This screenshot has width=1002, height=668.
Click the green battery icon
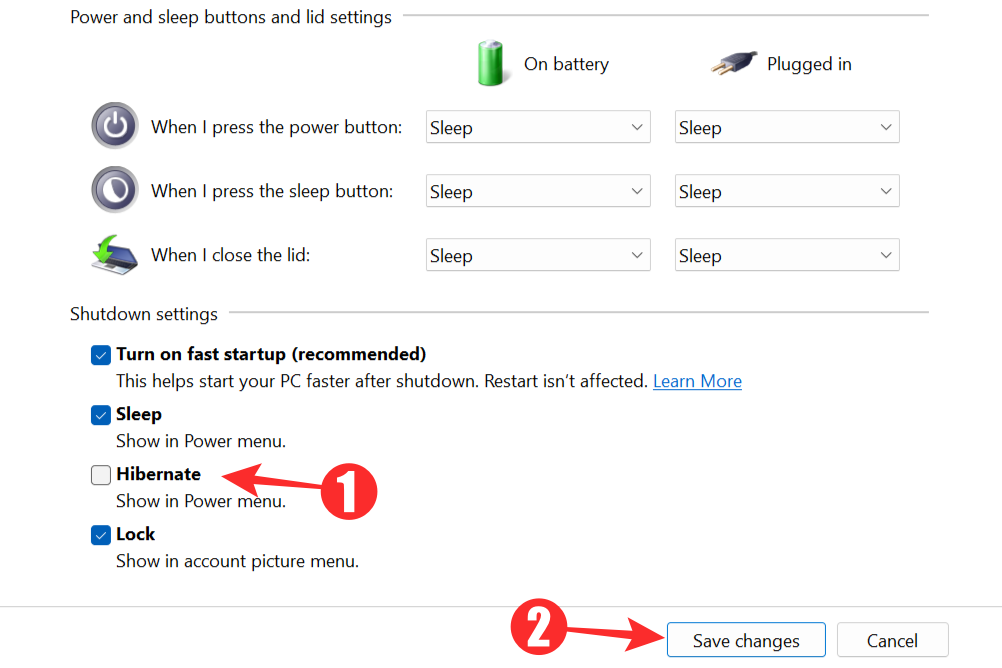pyautogui.click(x=492, y=62)
